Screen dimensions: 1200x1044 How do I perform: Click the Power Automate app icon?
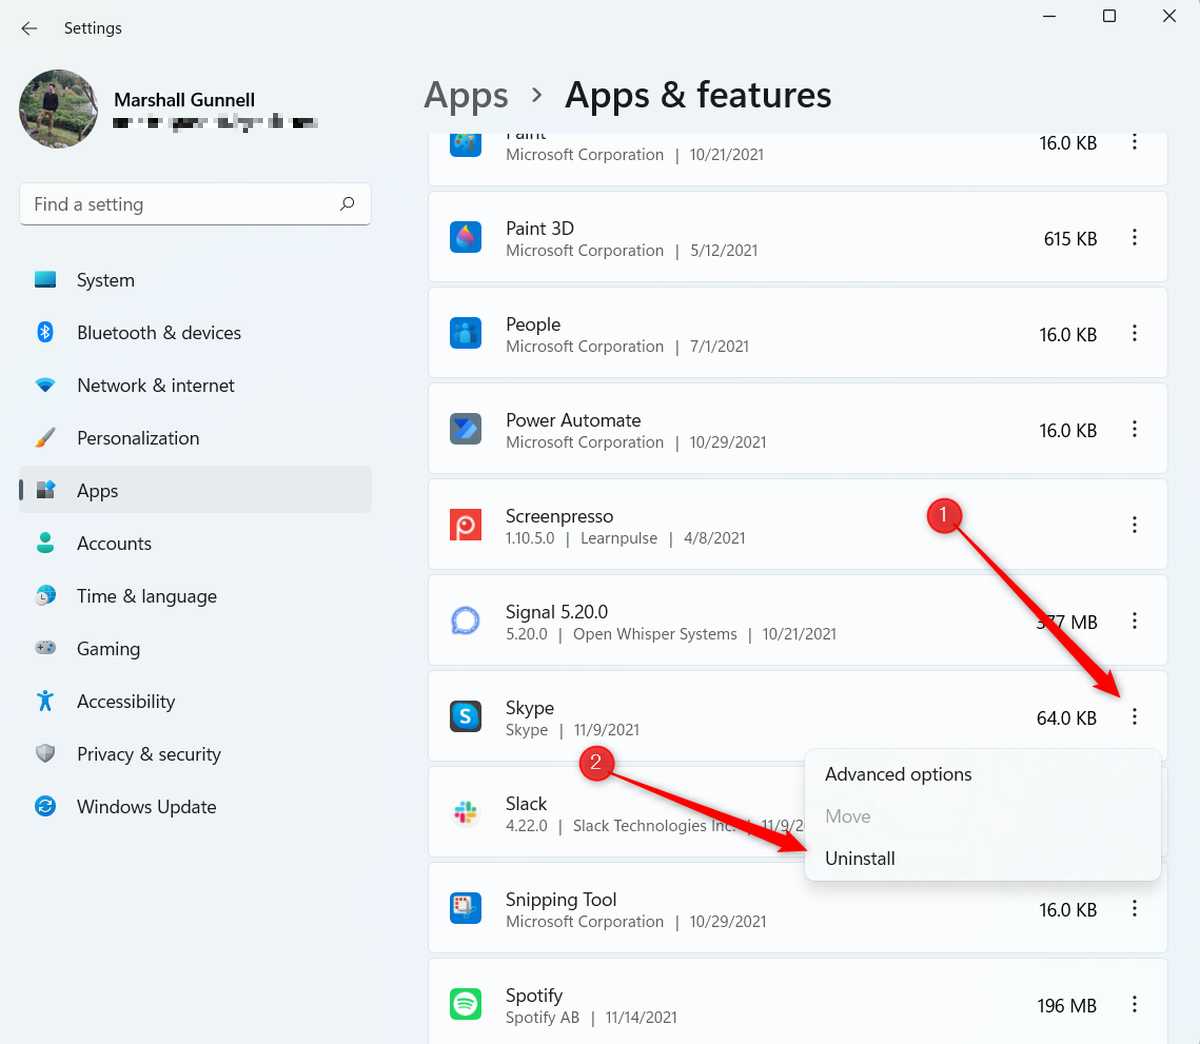click(x=465, y=428)
